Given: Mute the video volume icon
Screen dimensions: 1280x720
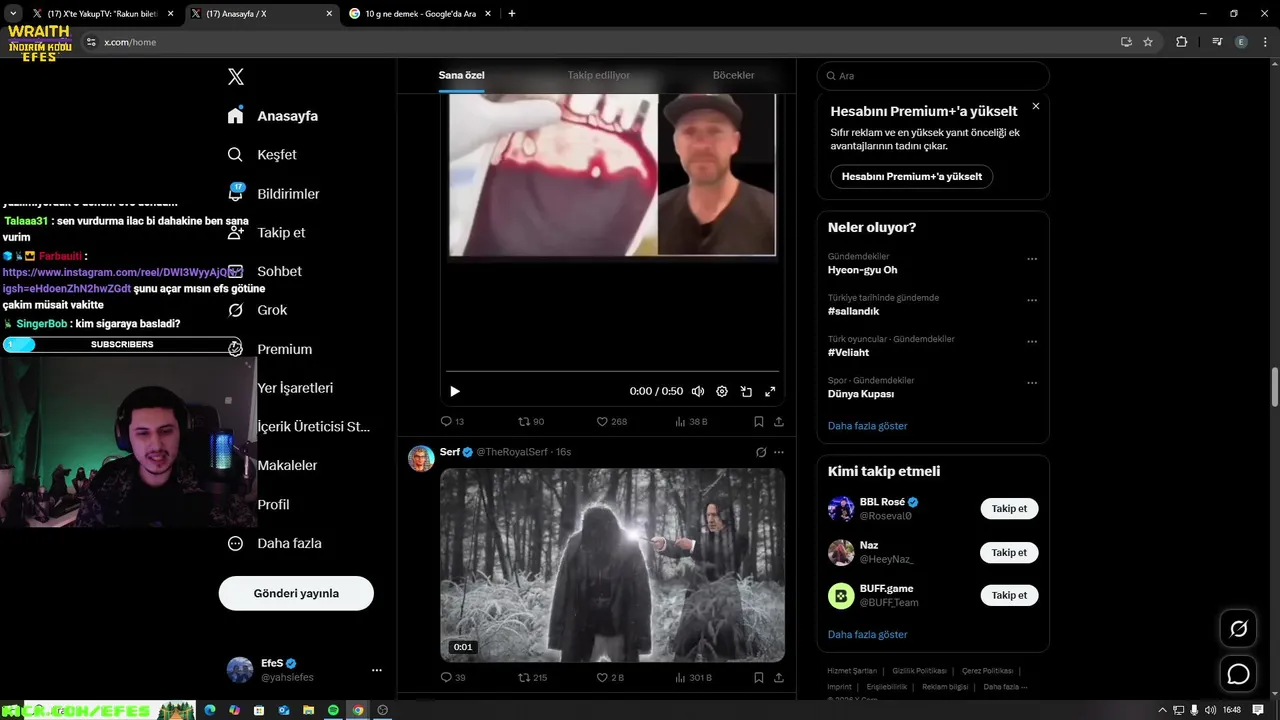Looking at the screenshot, I should 698,392.
